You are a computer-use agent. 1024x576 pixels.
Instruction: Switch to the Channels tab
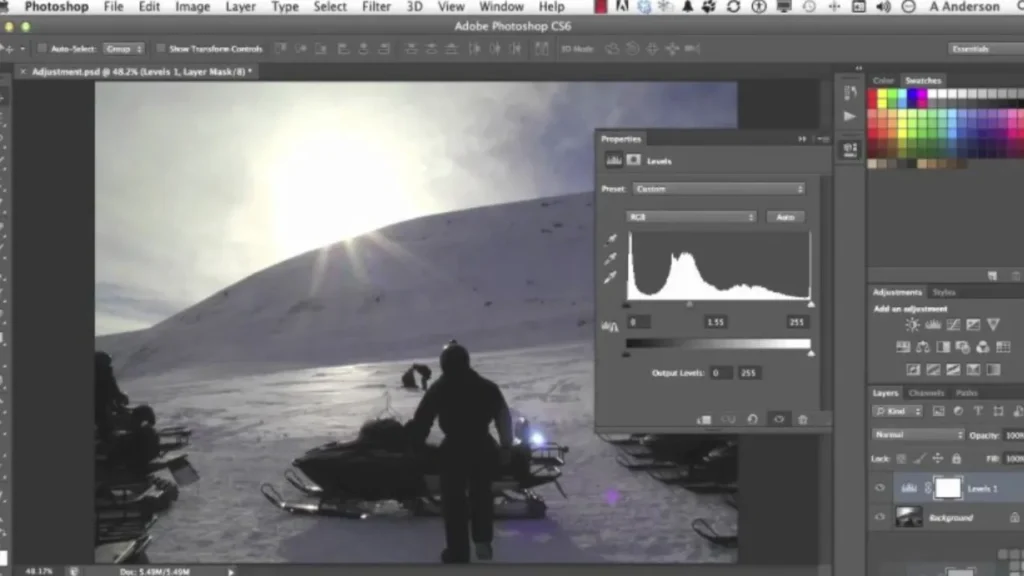[926, 392]
